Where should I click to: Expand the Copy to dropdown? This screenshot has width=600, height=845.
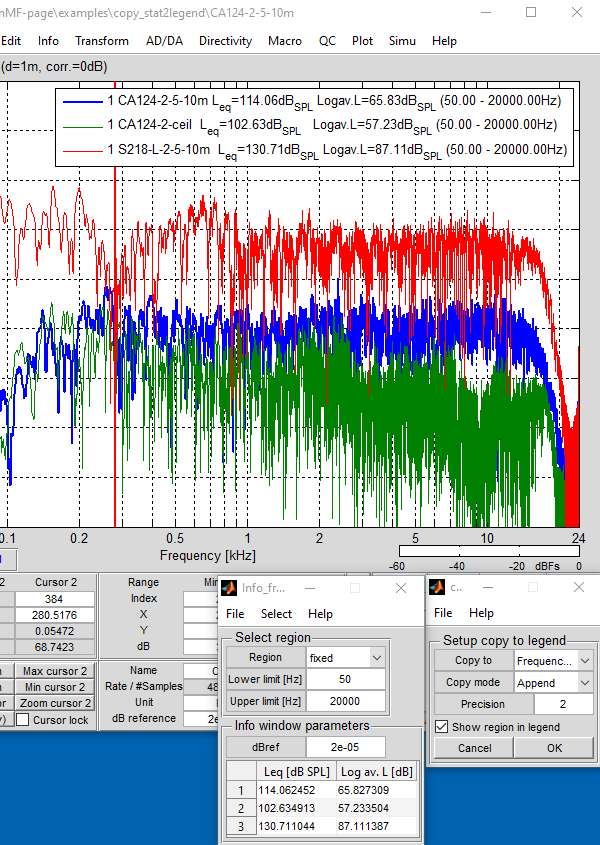point(553,661)
